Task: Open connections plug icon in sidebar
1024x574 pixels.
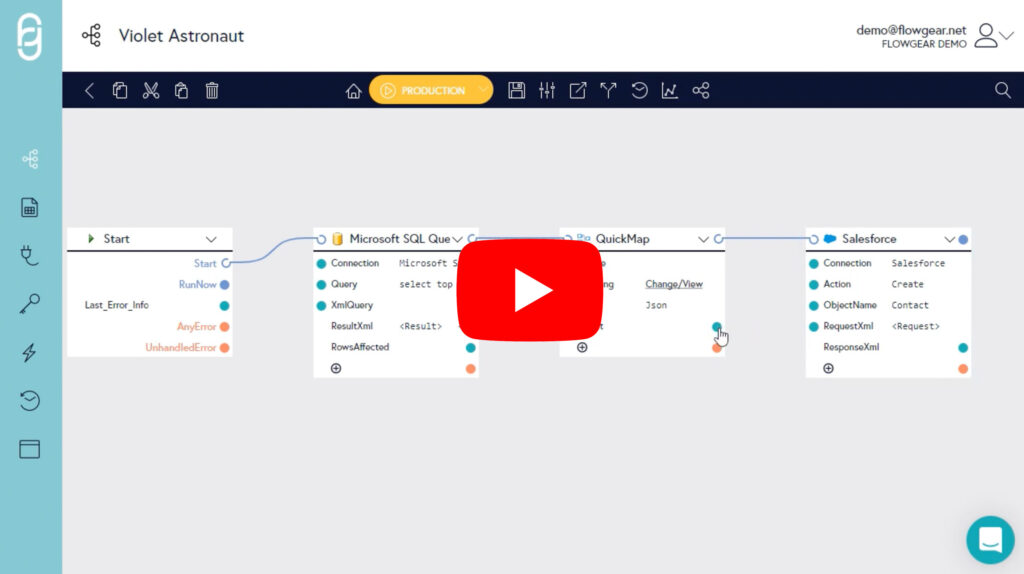Action: 29,255
